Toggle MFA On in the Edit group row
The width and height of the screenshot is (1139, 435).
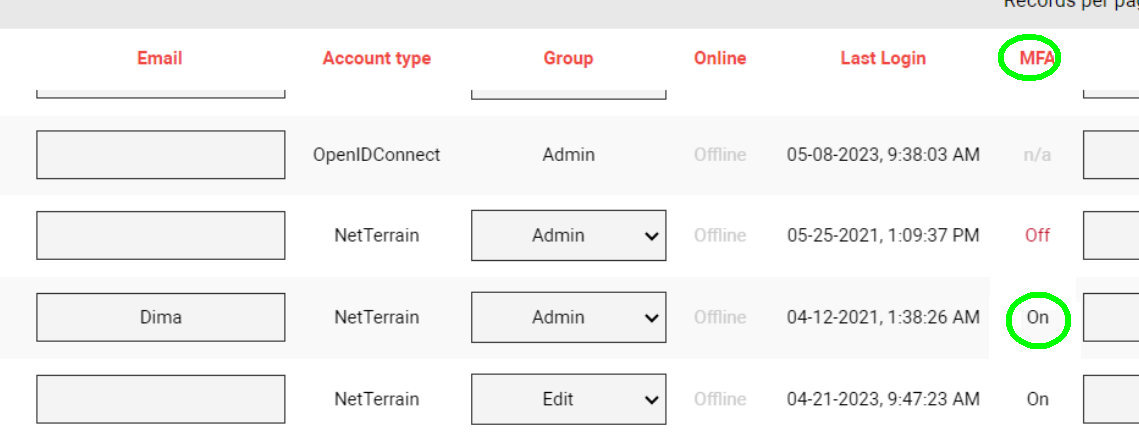pos(1037,400)
